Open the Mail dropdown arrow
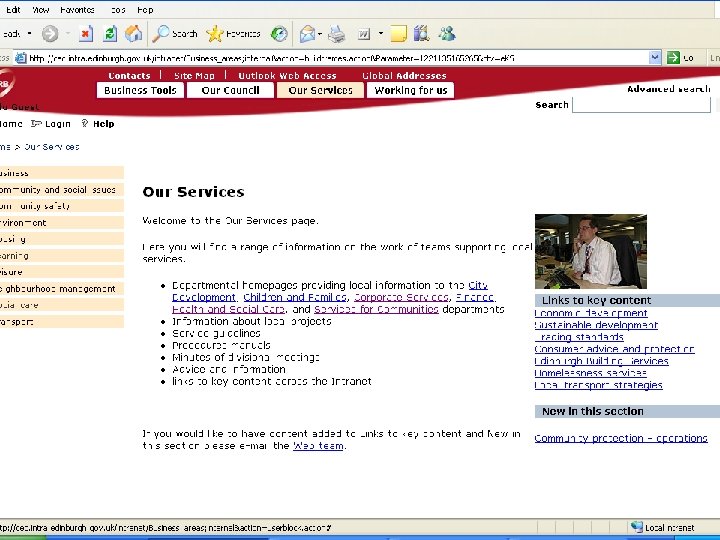The height and width of the screenshot is (540, 720). coord(320,34)
